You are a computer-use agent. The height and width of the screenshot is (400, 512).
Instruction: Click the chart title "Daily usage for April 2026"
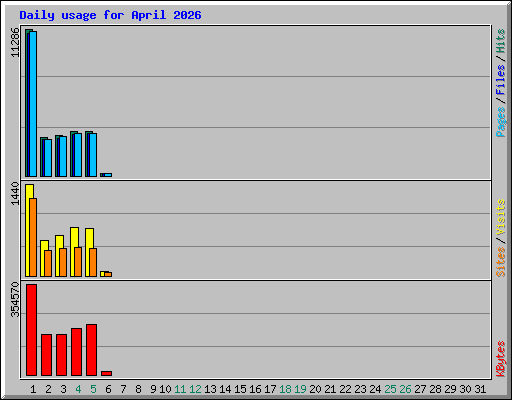(x=110, y=15)
